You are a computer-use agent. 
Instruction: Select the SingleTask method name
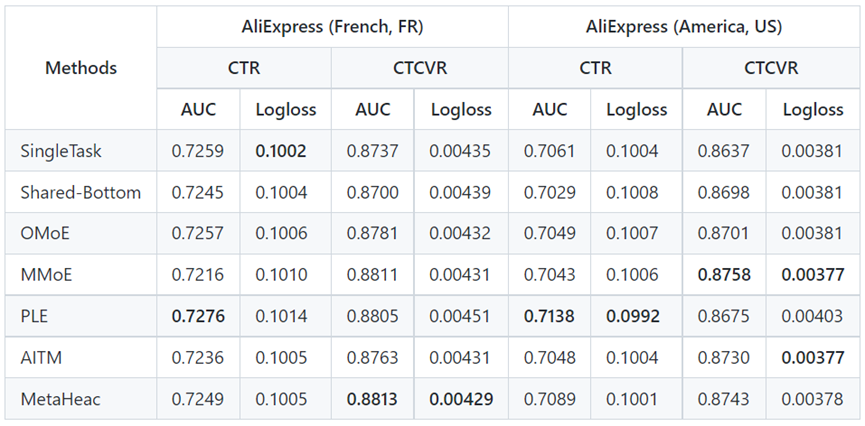tap(59, 150)
